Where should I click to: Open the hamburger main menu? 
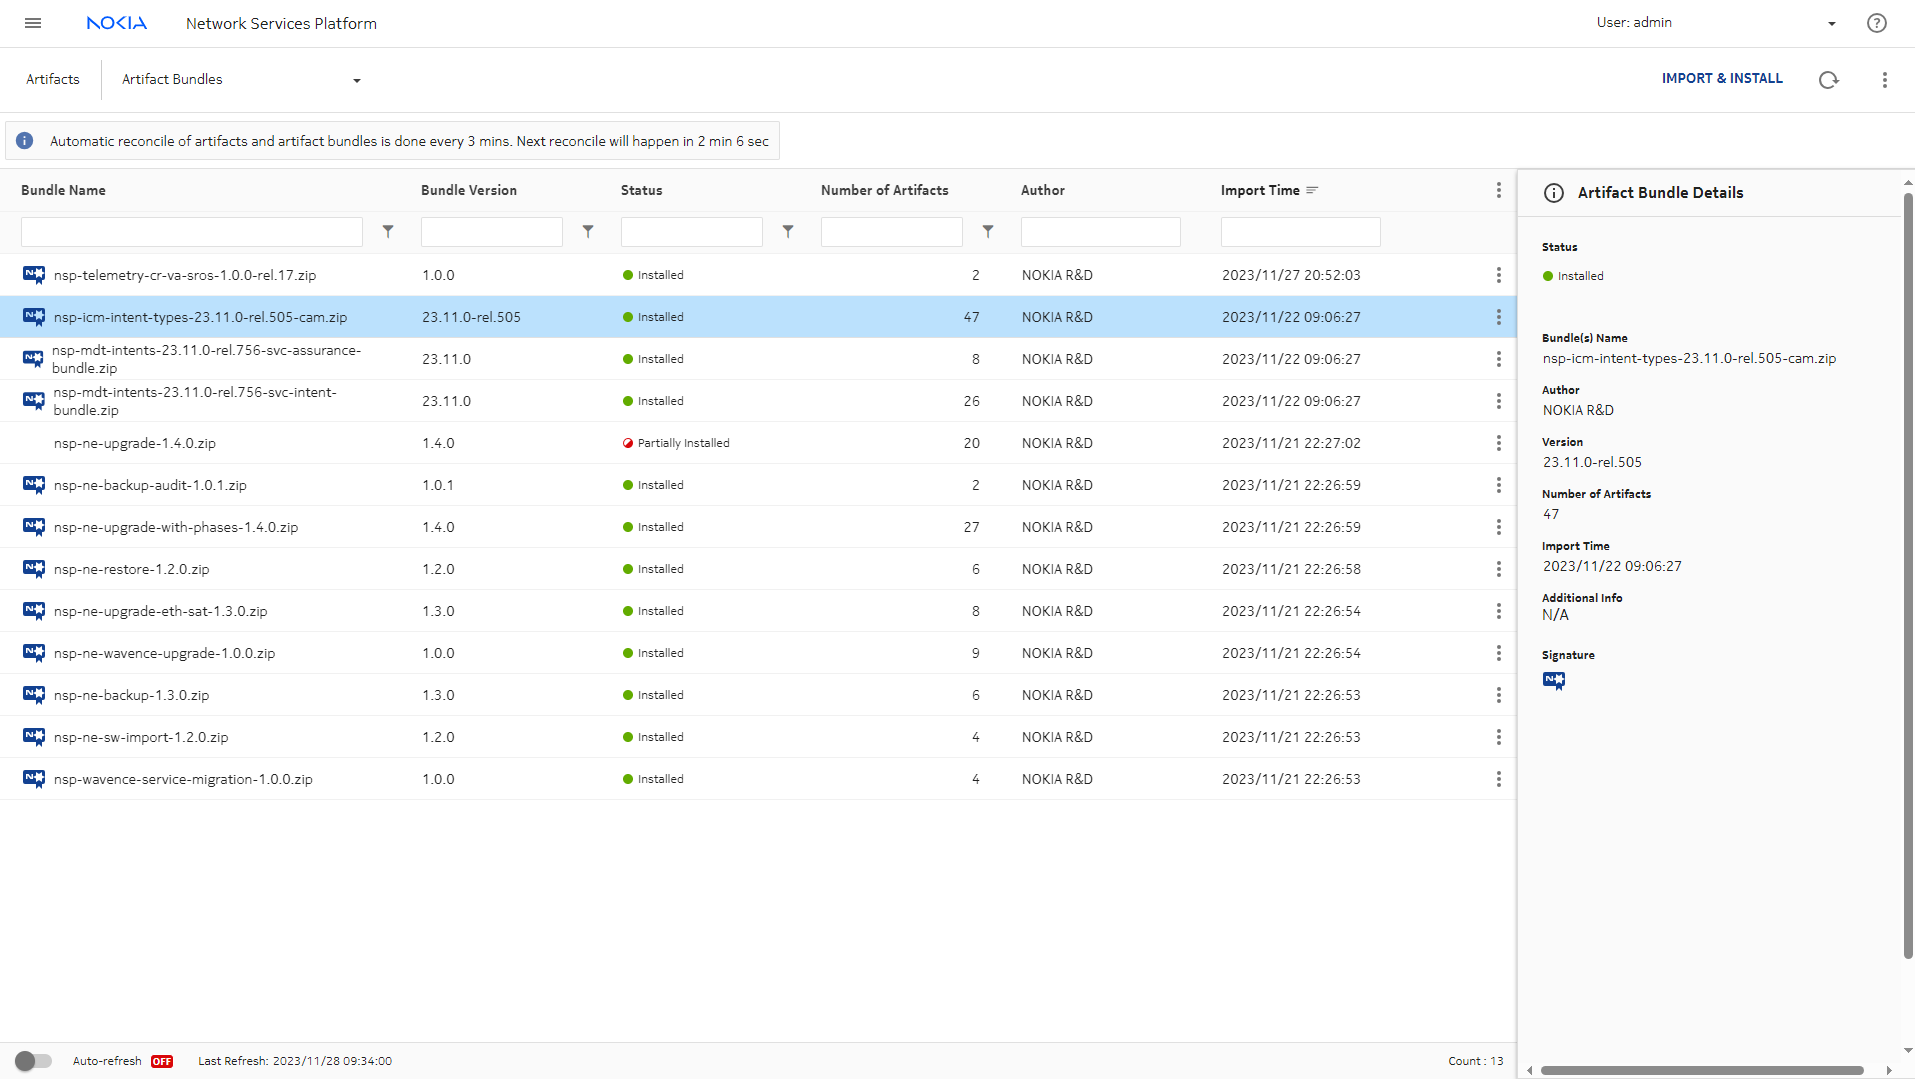click(33, 23)
